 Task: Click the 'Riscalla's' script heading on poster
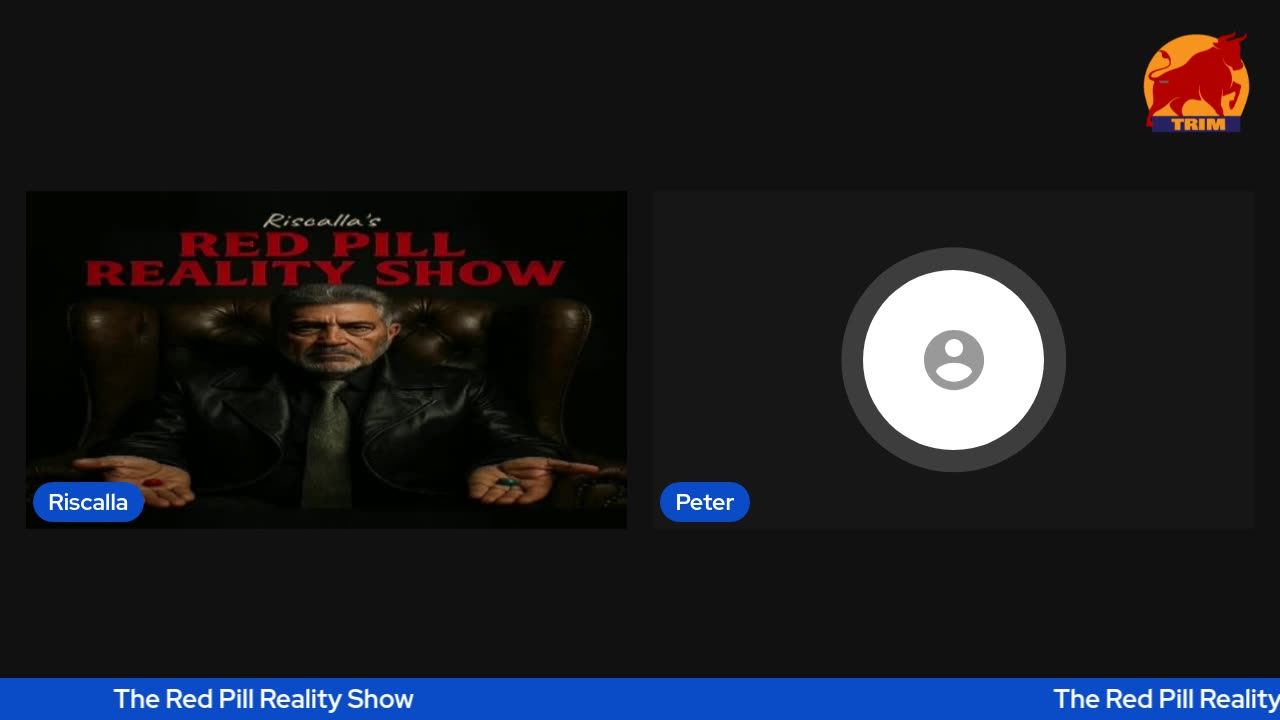coord(321,220)
